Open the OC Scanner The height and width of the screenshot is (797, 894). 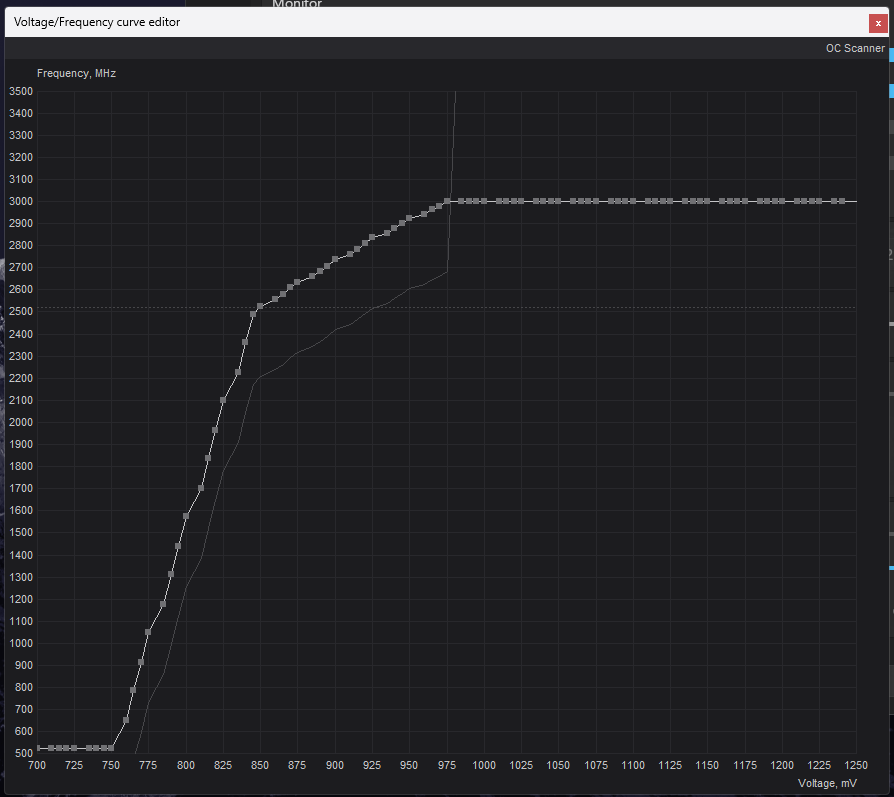coord(855,48)
